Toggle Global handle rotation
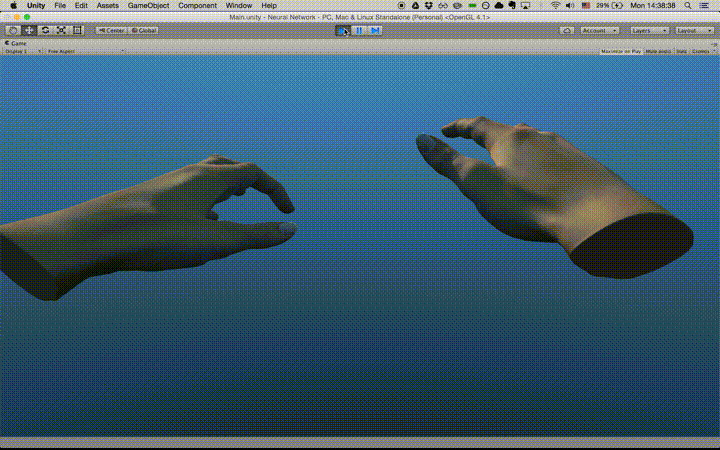Screen dimensions: 720x450 144,31
